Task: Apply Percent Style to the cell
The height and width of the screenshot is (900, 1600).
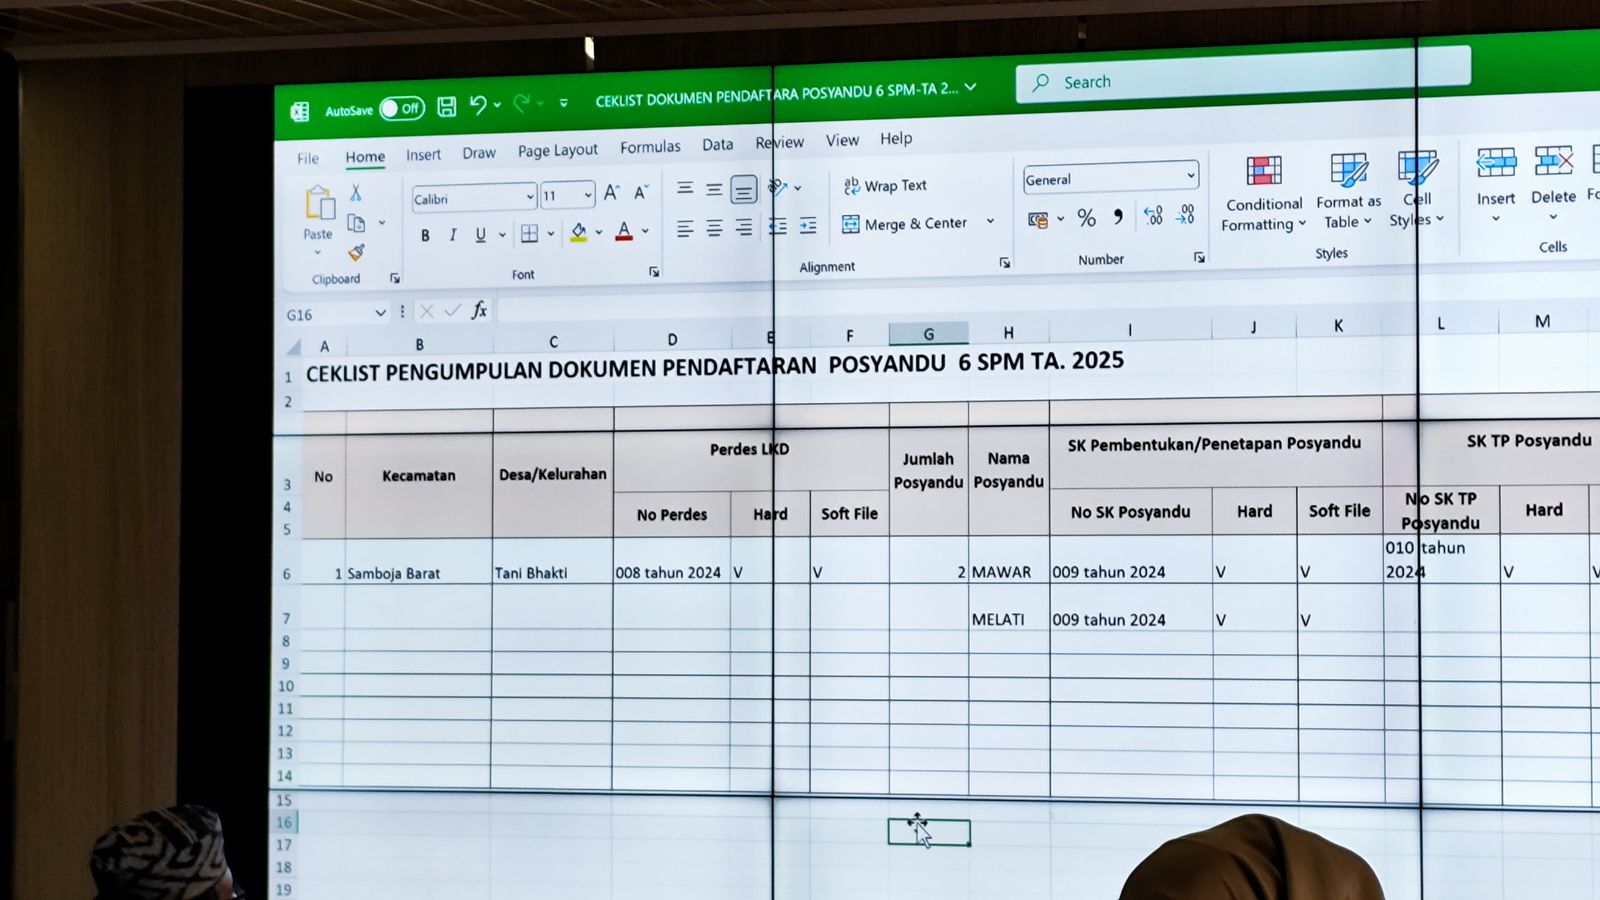Action: pyautogui.click(x=1086, y=218)
